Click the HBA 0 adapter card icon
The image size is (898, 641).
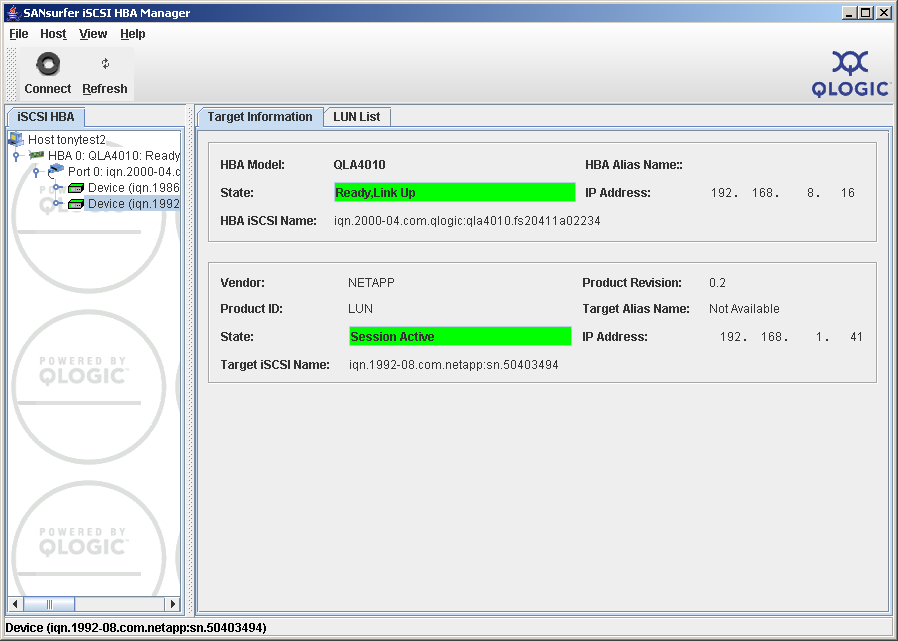pyautogui.click(x=37, y=156)
